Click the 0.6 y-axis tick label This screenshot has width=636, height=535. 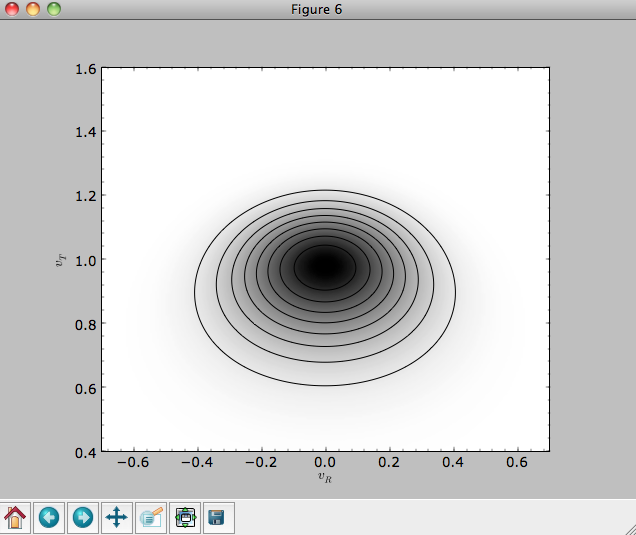[x=86, y=389]
